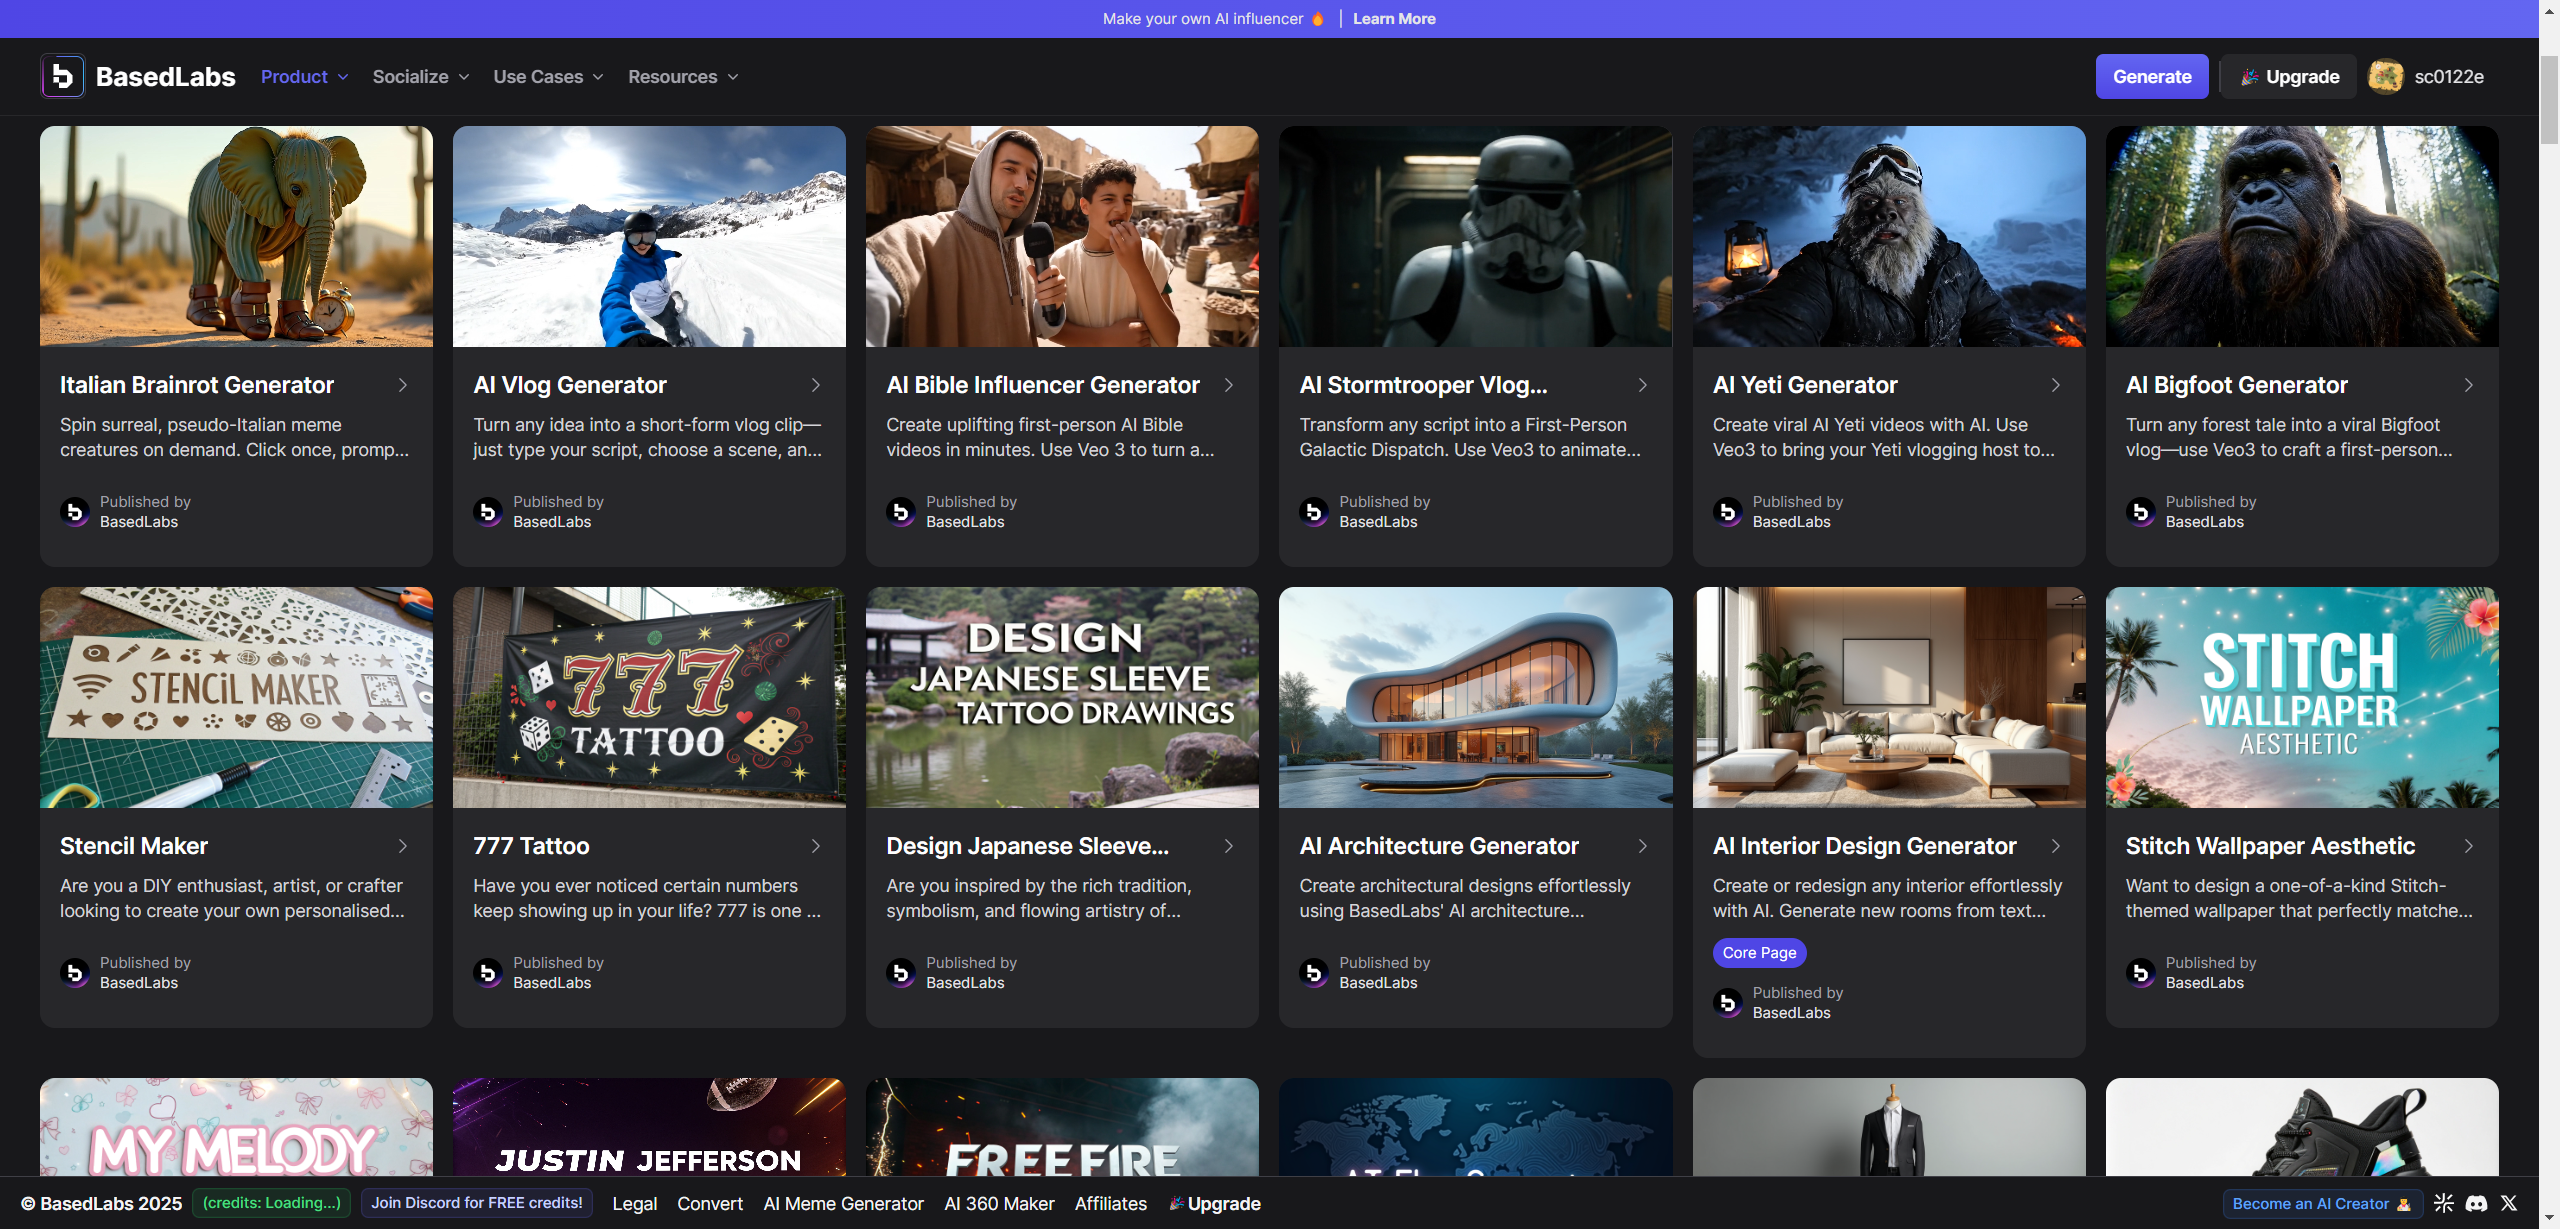Click the arrow next to Stencil Maker
The height and width of the screenshot is (1229, 2560).
(x=403, y=846)
